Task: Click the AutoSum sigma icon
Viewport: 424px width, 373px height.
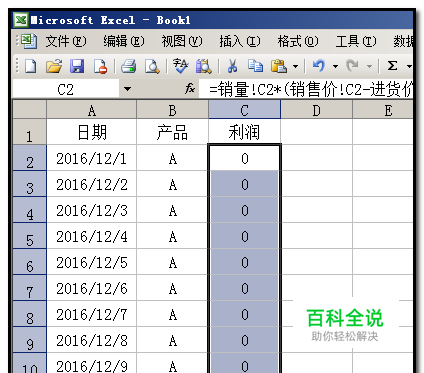Action: (x=392, y=66)
